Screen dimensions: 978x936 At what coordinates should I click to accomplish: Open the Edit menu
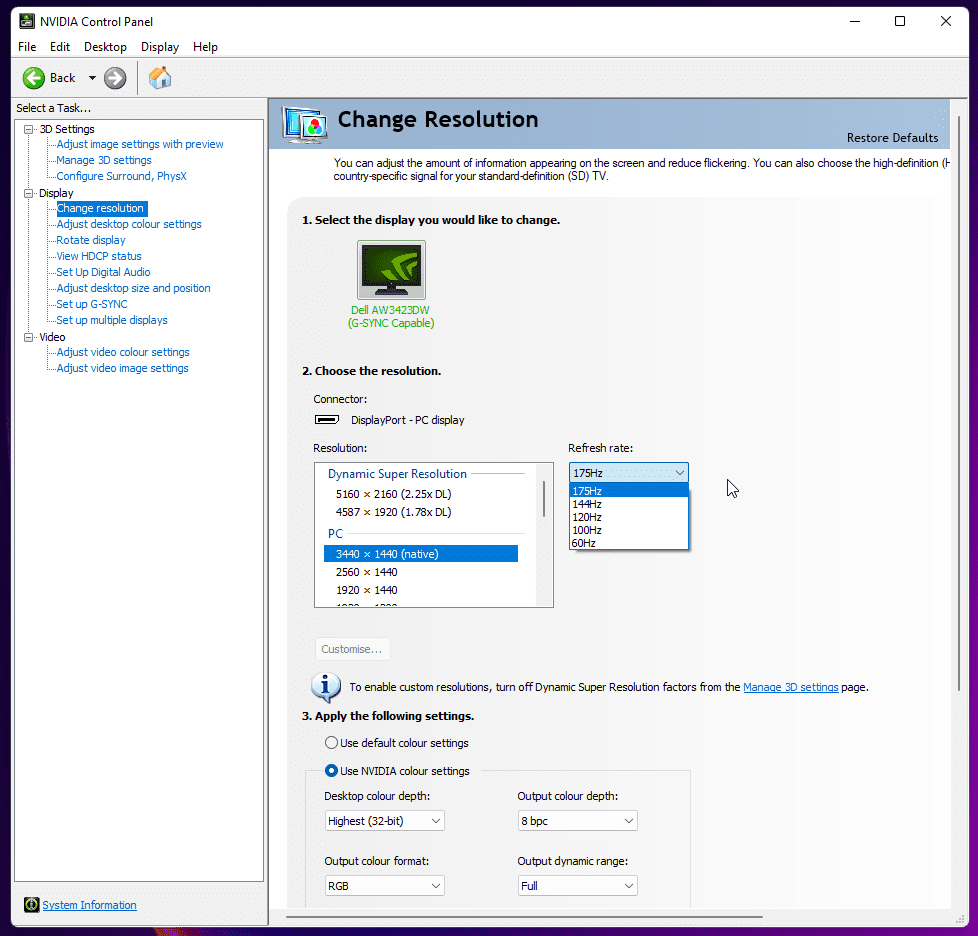coord(60,47)
